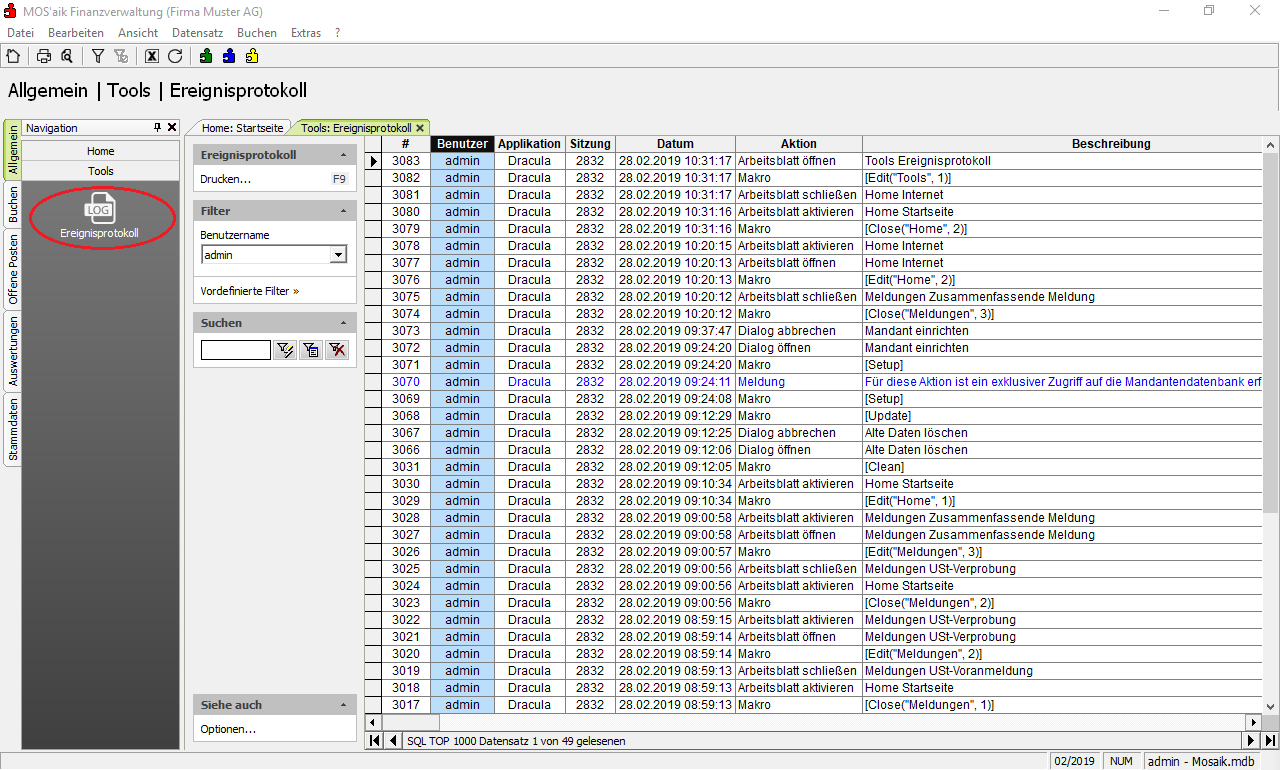Screen dimensions: 1280x770
Task: Clear search filter with red X funnel
Action: click(x=337, y=349)
